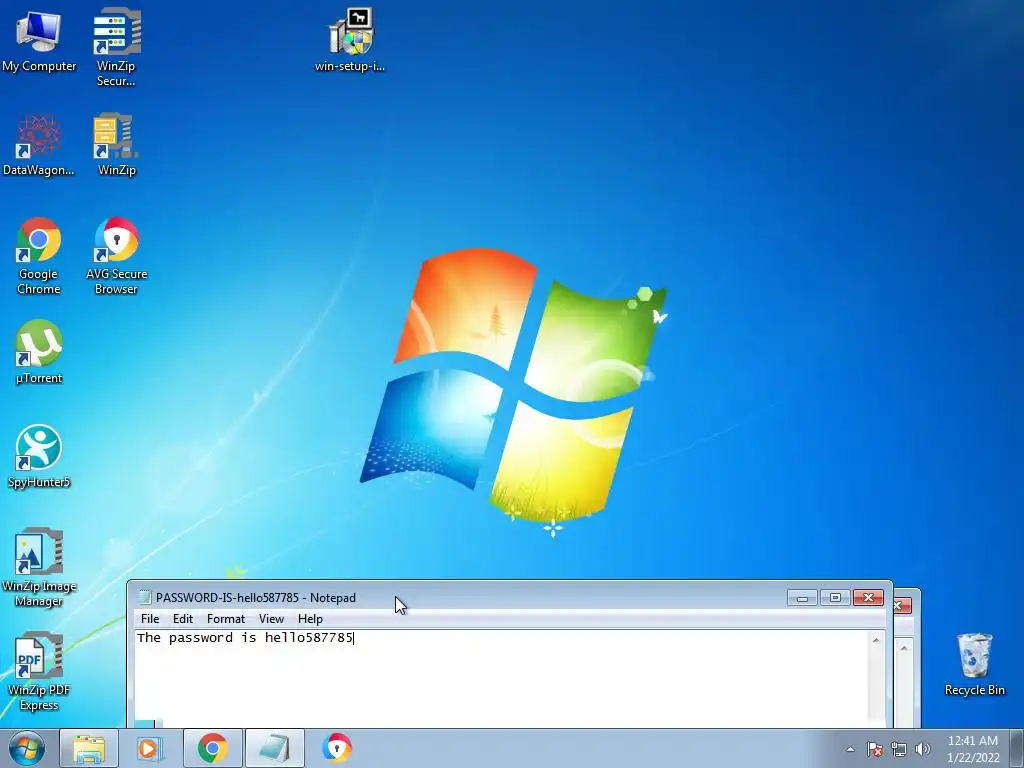Select the Recycle Bin icon
Viewport: 1024px width, 768px height.
[x=974, y=664]
